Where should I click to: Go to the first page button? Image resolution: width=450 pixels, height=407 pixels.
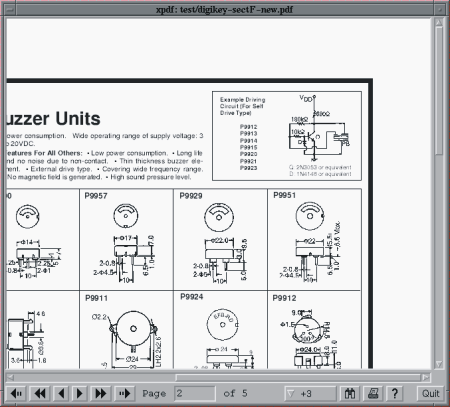(x=16, y=394)
